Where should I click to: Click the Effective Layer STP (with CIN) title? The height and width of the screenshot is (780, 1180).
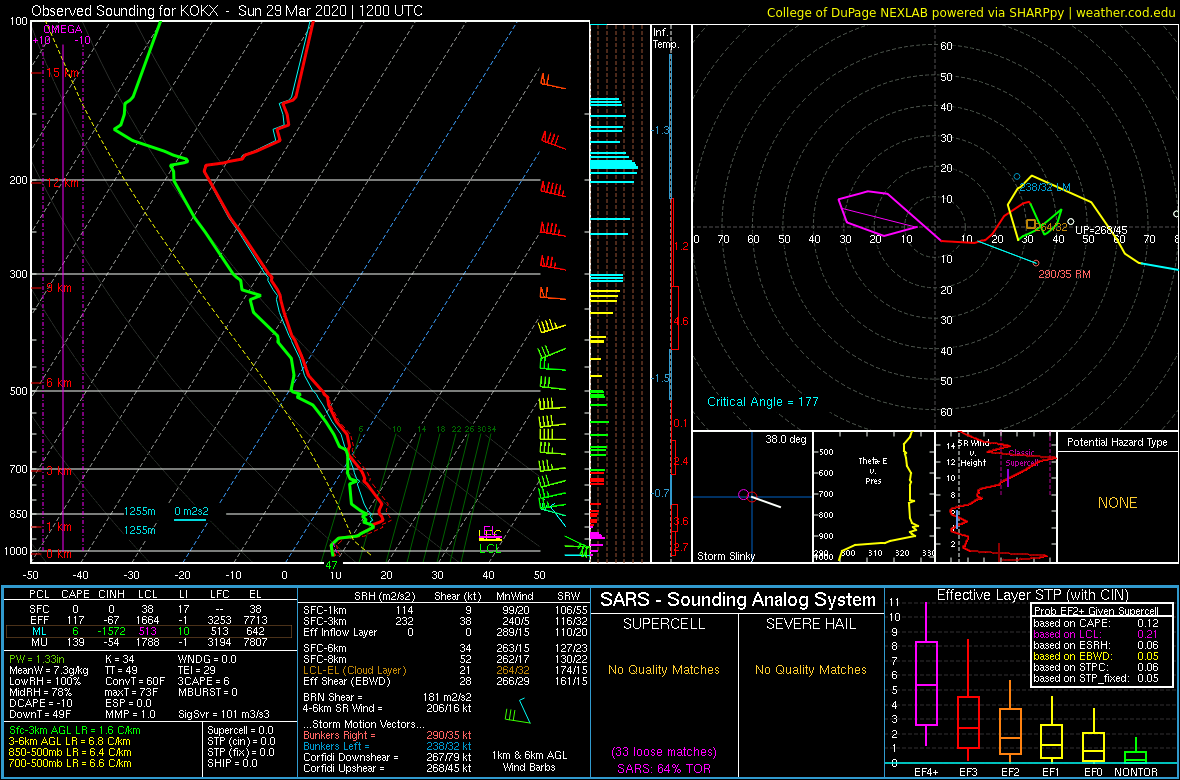(x=1032, y=596)
